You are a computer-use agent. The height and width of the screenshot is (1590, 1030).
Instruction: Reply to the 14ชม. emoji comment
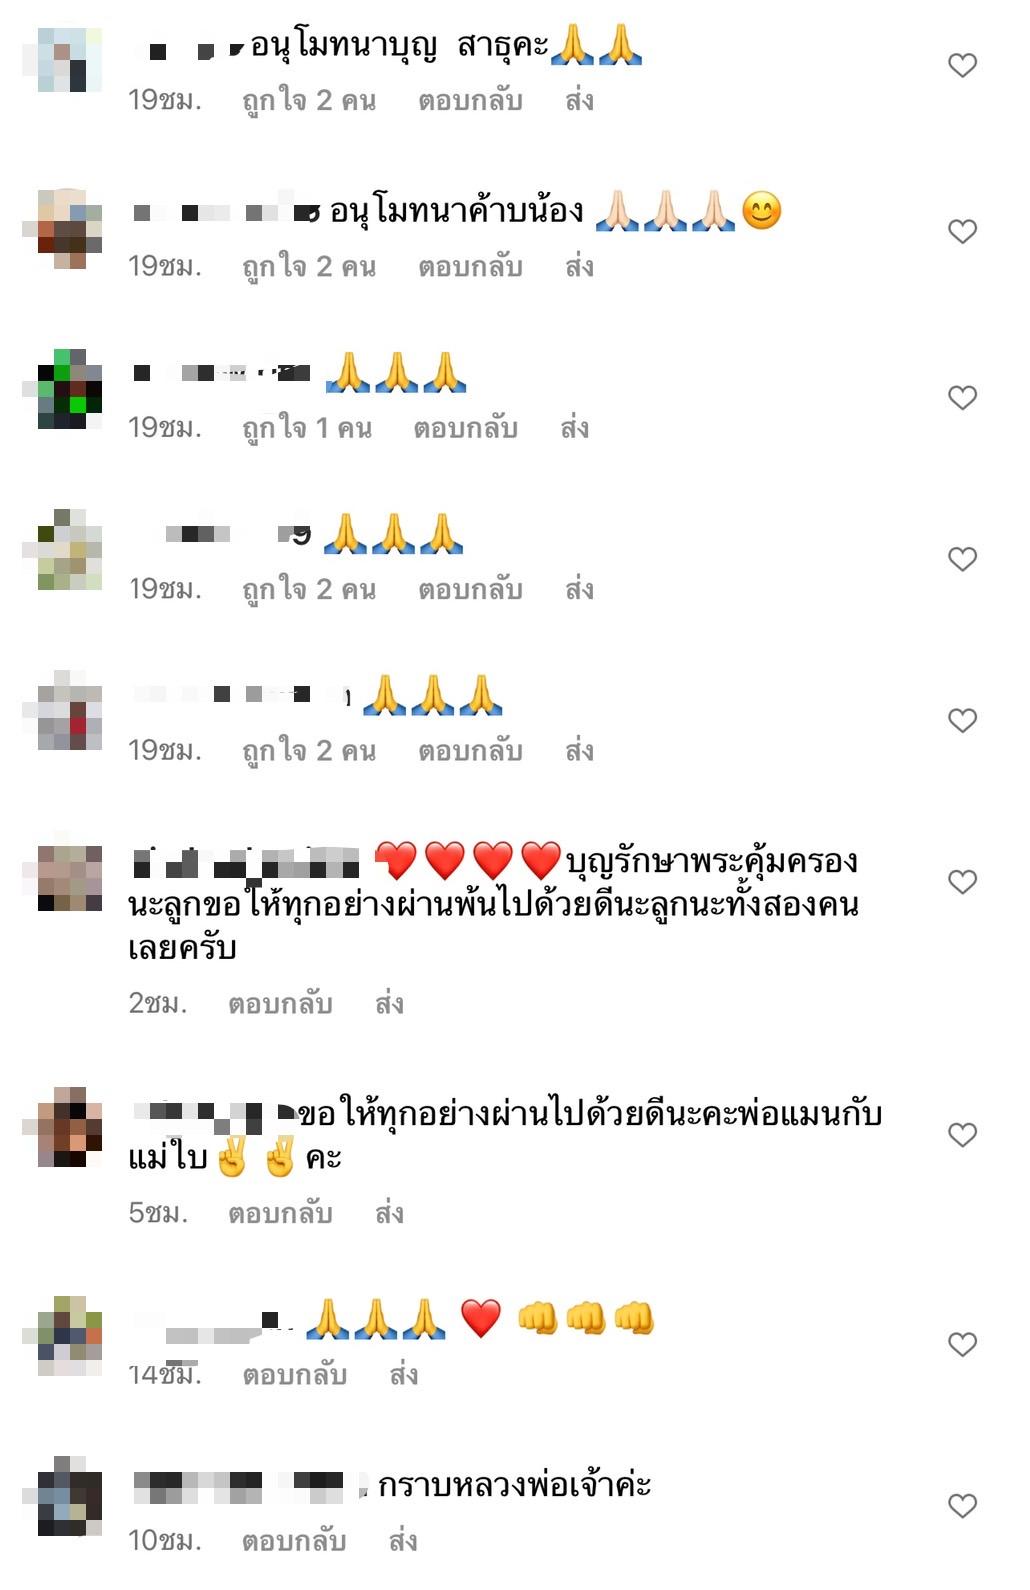tap(295, 1376)
